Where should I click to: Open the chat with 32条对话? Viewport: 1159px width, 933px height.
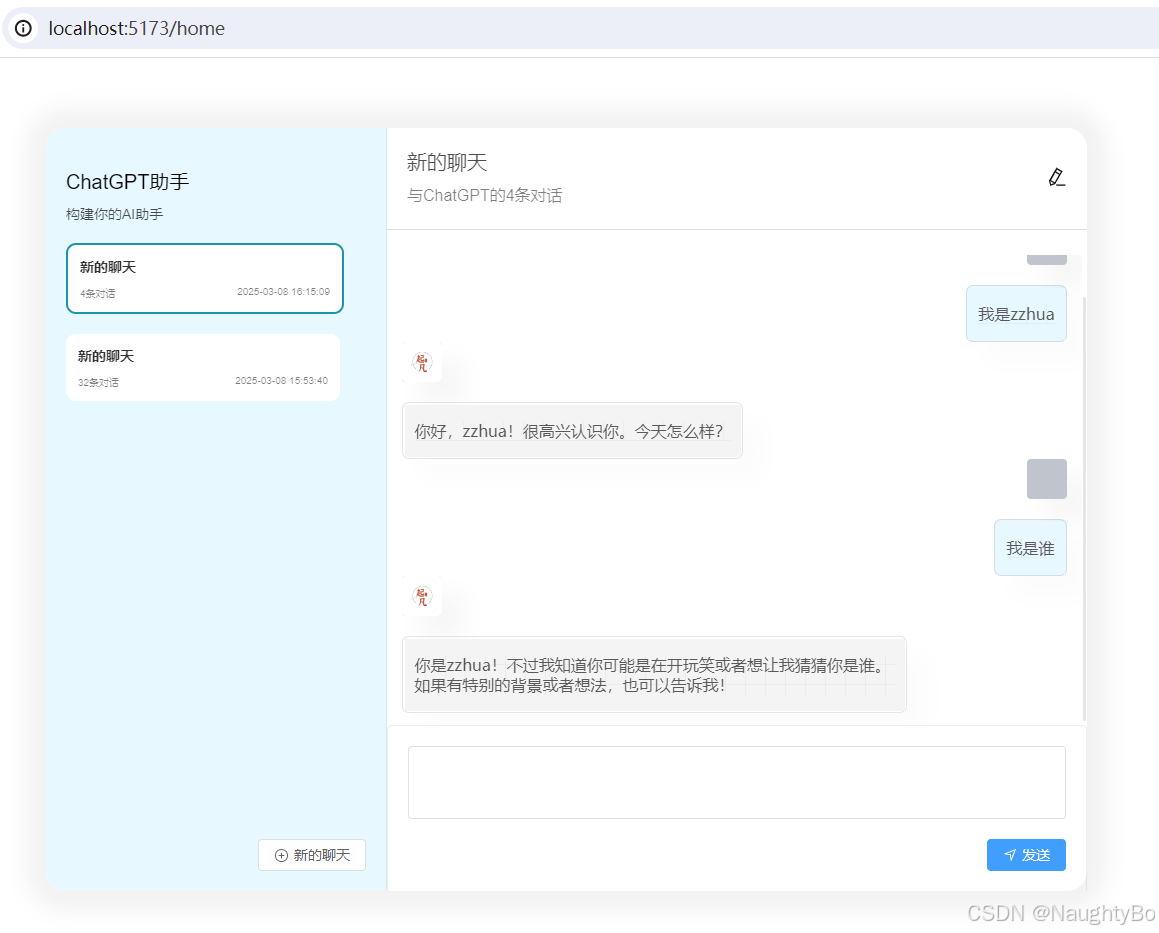[x=203, y=367]
